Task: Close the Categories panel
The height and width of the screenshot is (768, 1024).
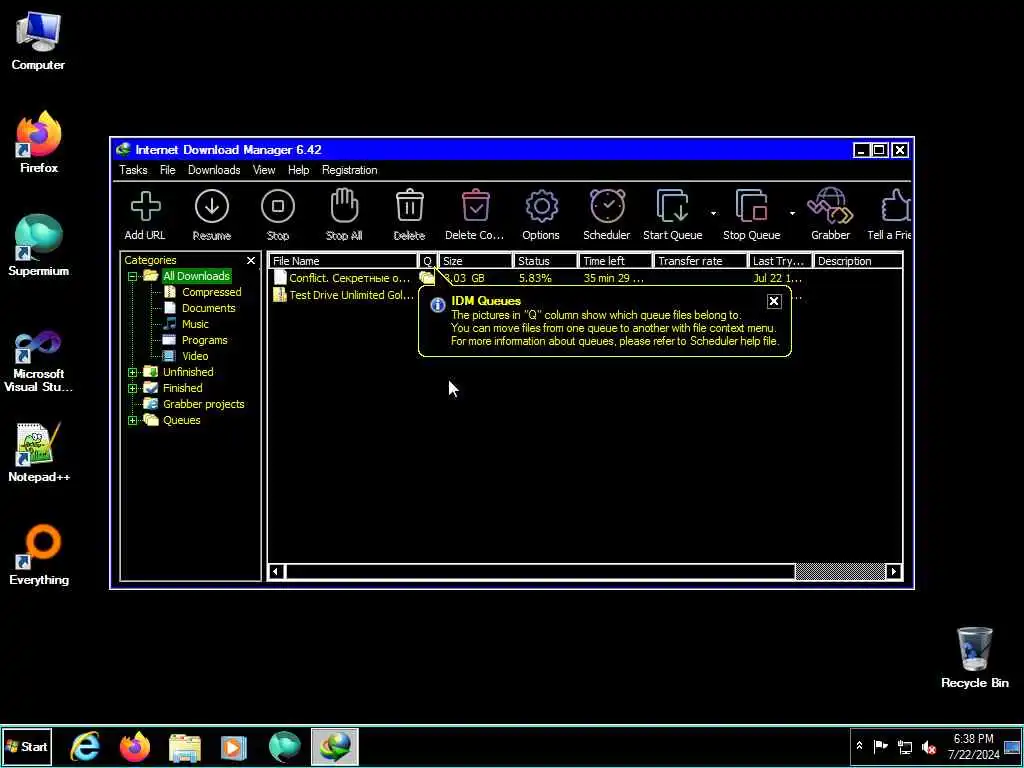Action: pos(251,261)
